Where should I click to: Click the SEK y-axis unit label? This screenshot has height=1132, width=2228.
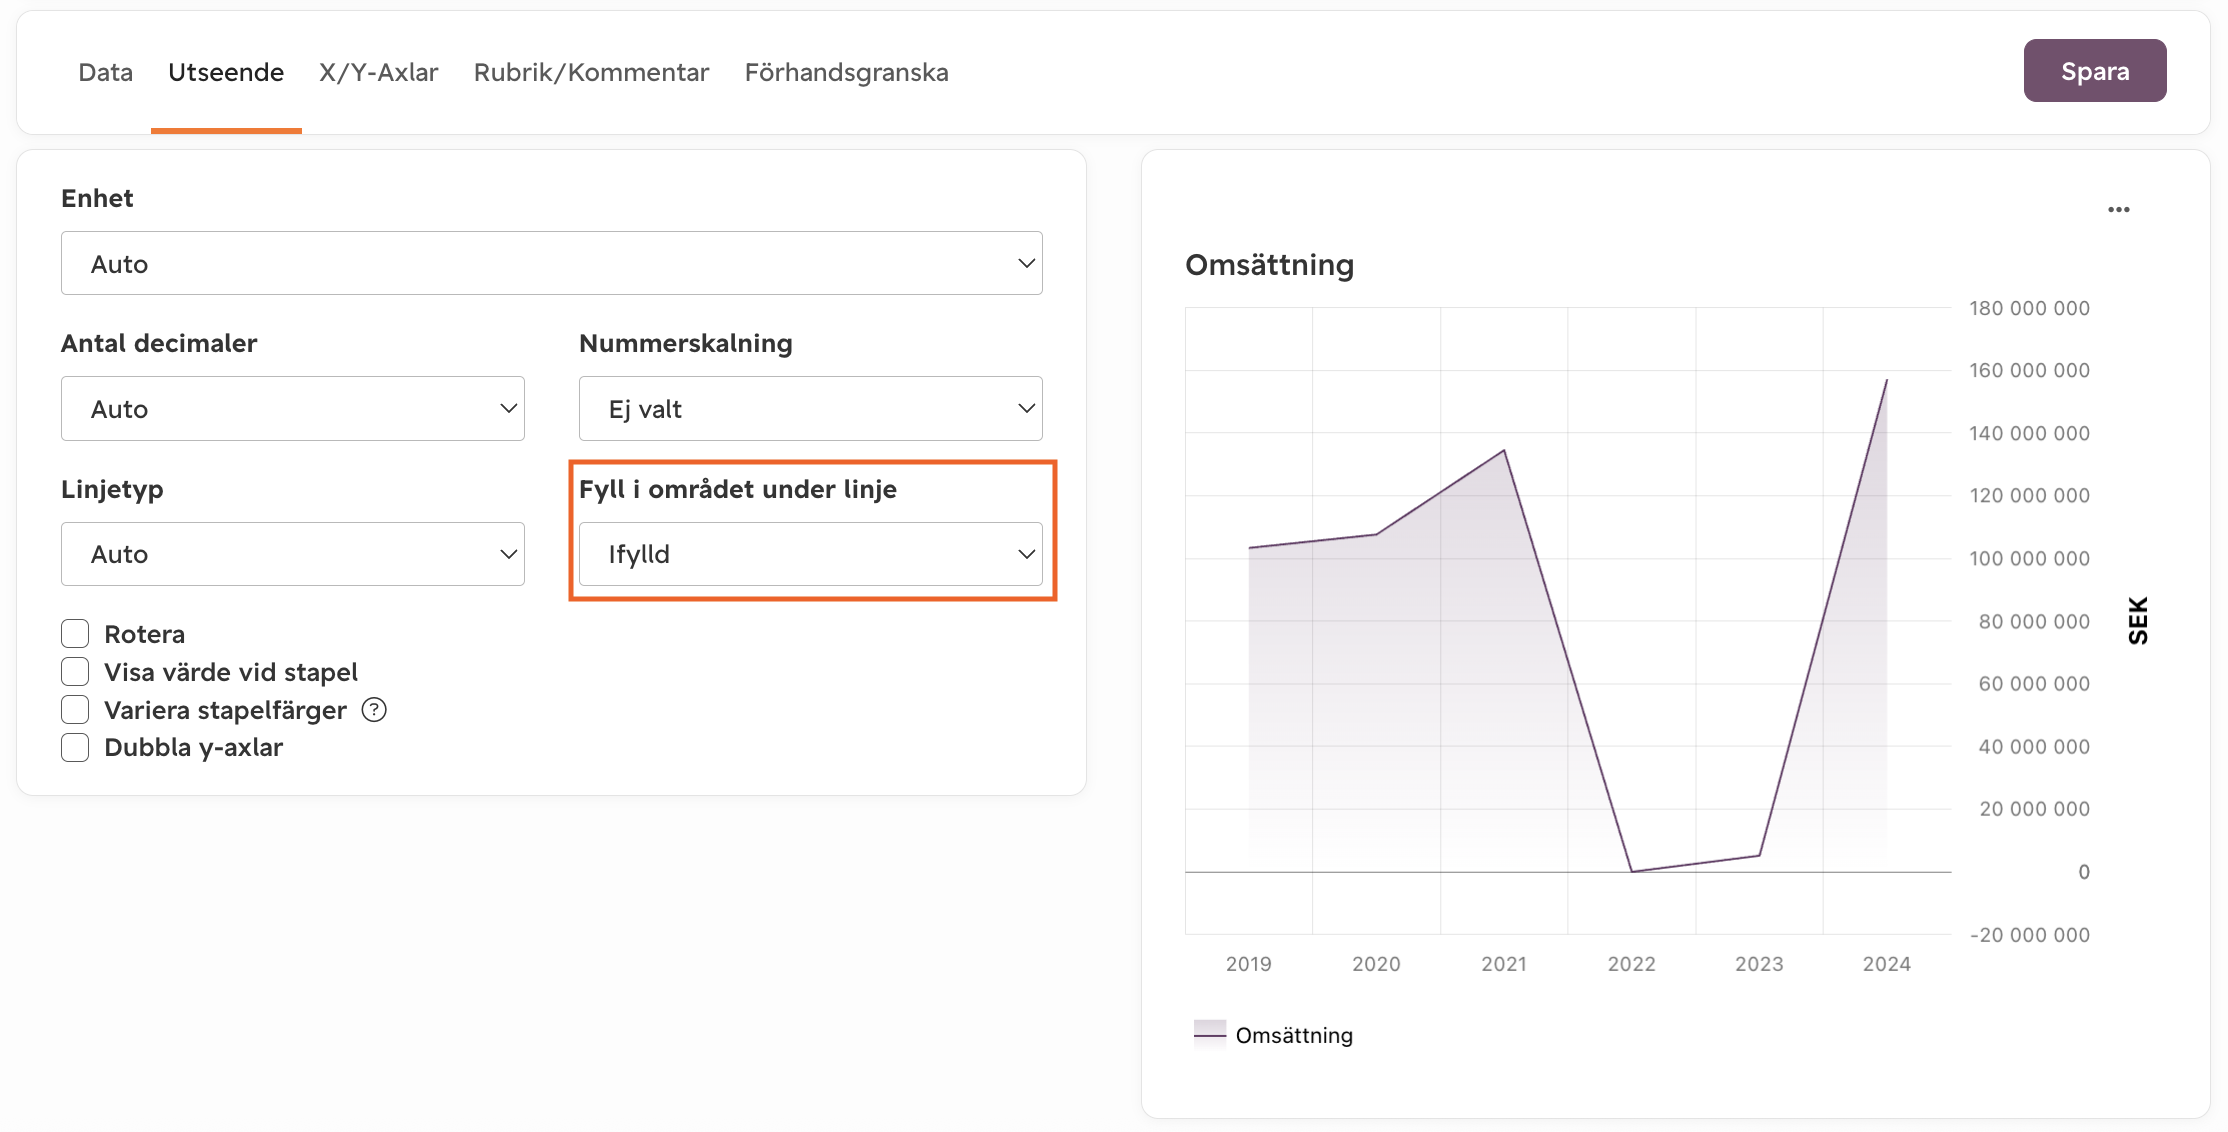click(x=2138, y=621)
